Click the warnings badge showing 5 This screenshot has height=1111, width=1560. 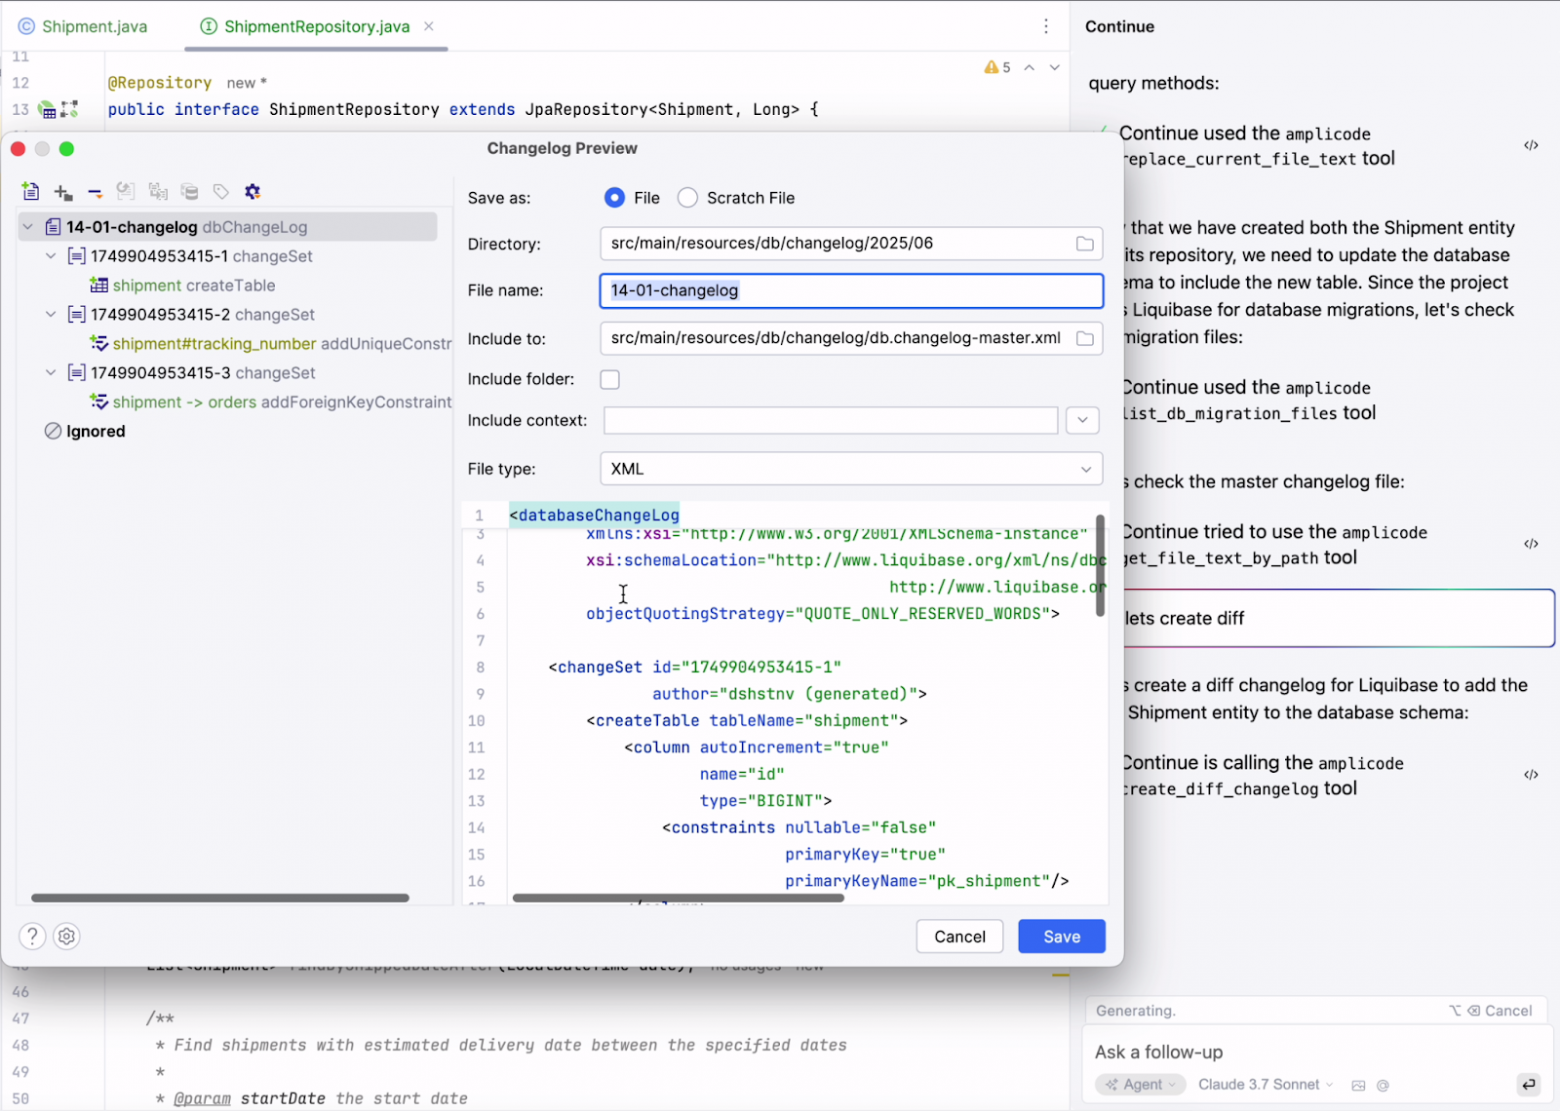997,67
